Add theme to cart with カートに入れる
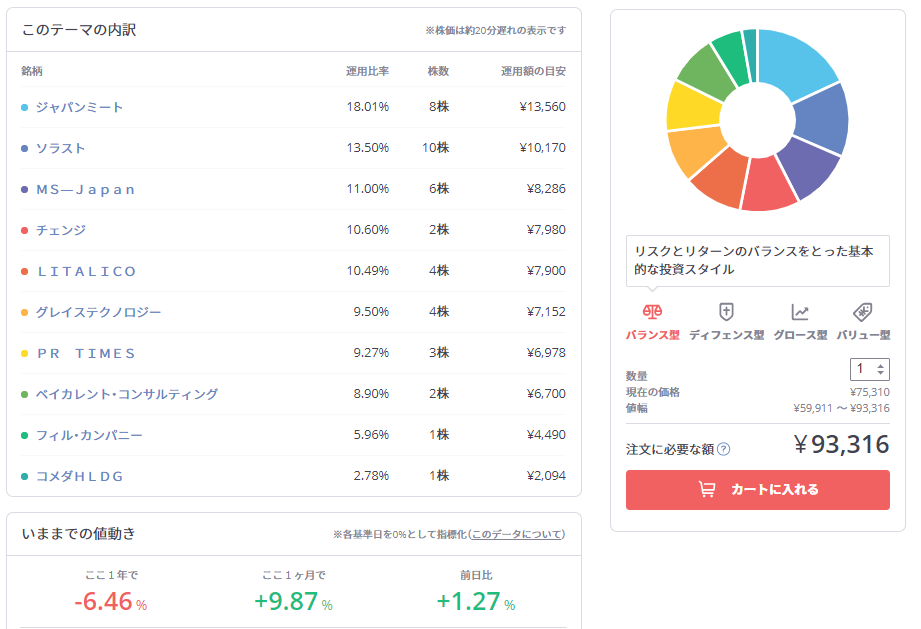 758,490
